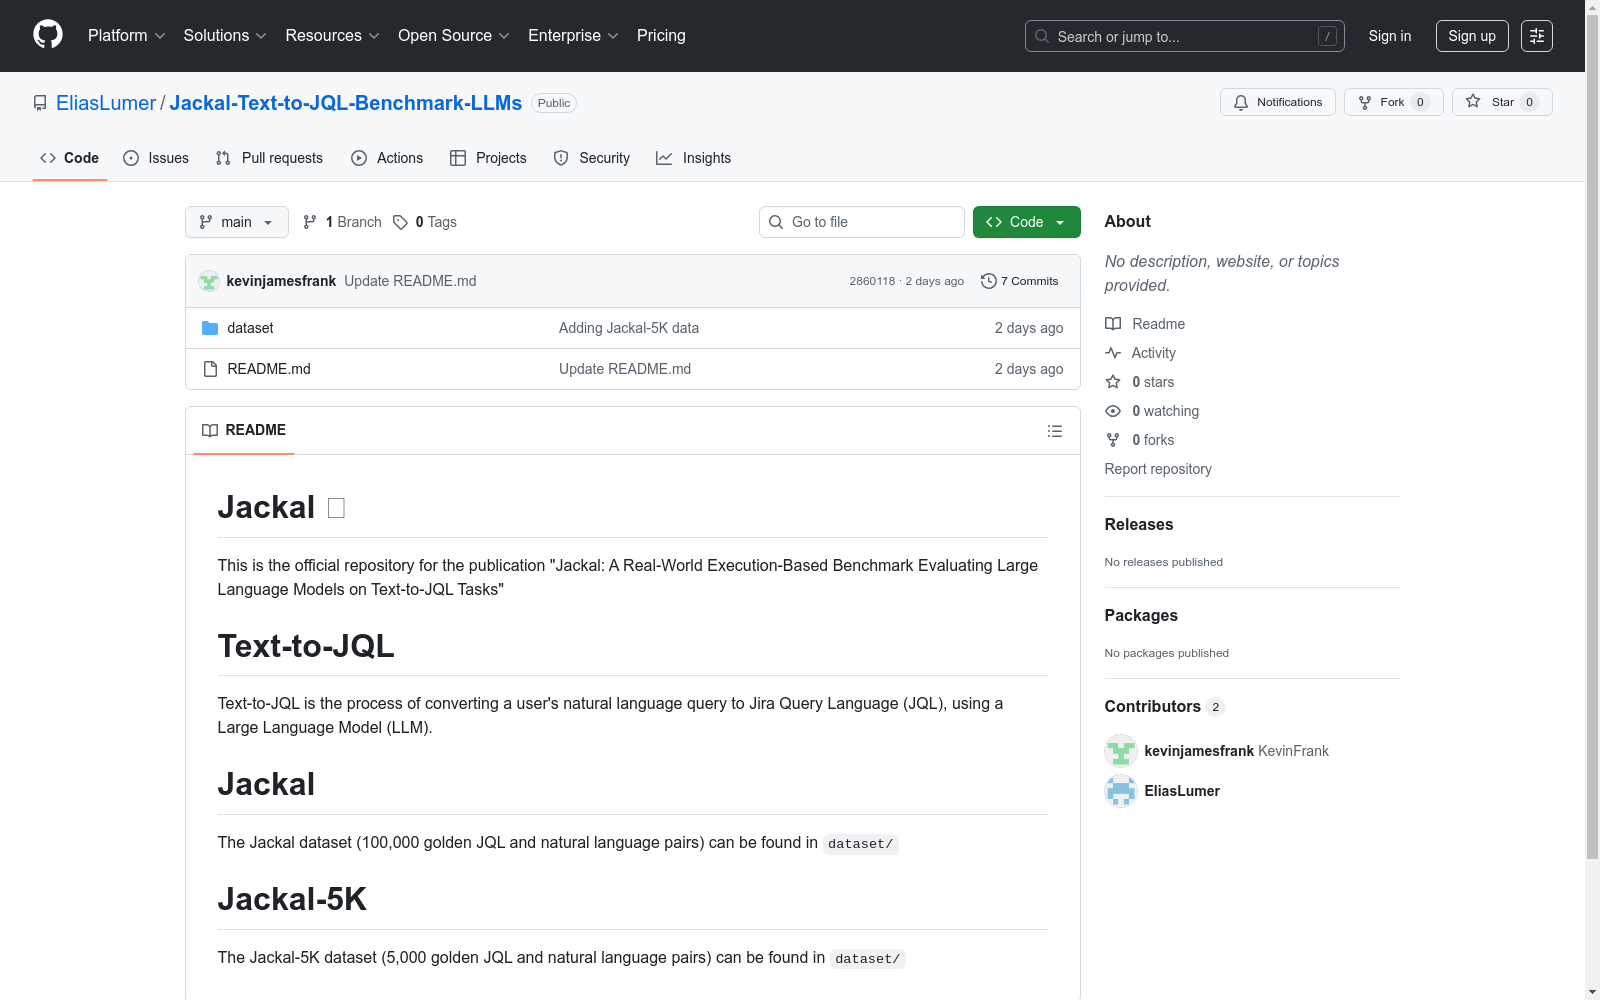Click kevinjamesfrank's avatar in the commit bar
The height and width of the screenshot is (1000, 1600).
[209, 281]
